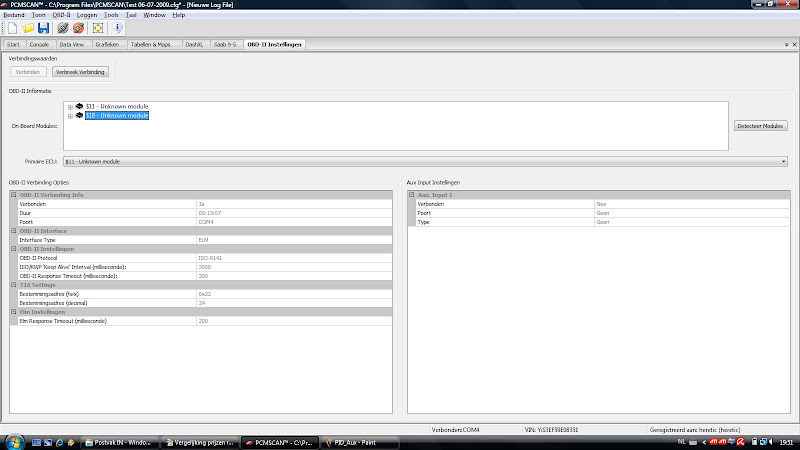This screenshot has width=800, height=450.
Task: Click the Verbreek Verbinding button
Action: click(x=80, y=72)
